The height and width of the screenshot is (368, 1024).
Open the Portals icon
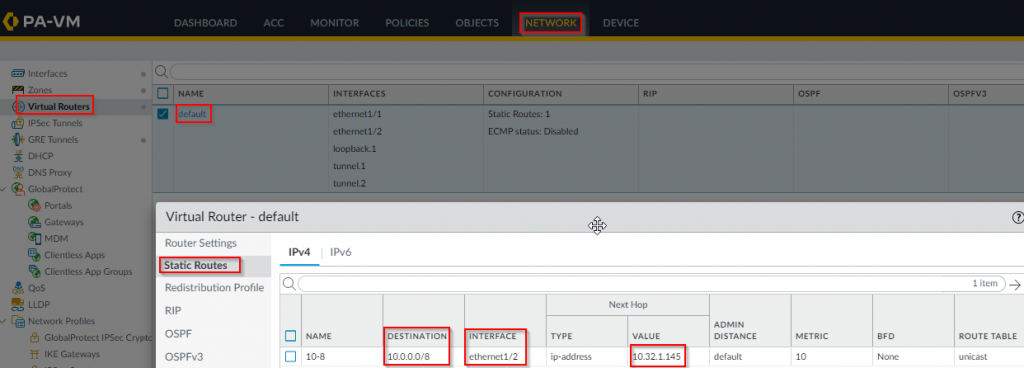(x=35, y=206)
